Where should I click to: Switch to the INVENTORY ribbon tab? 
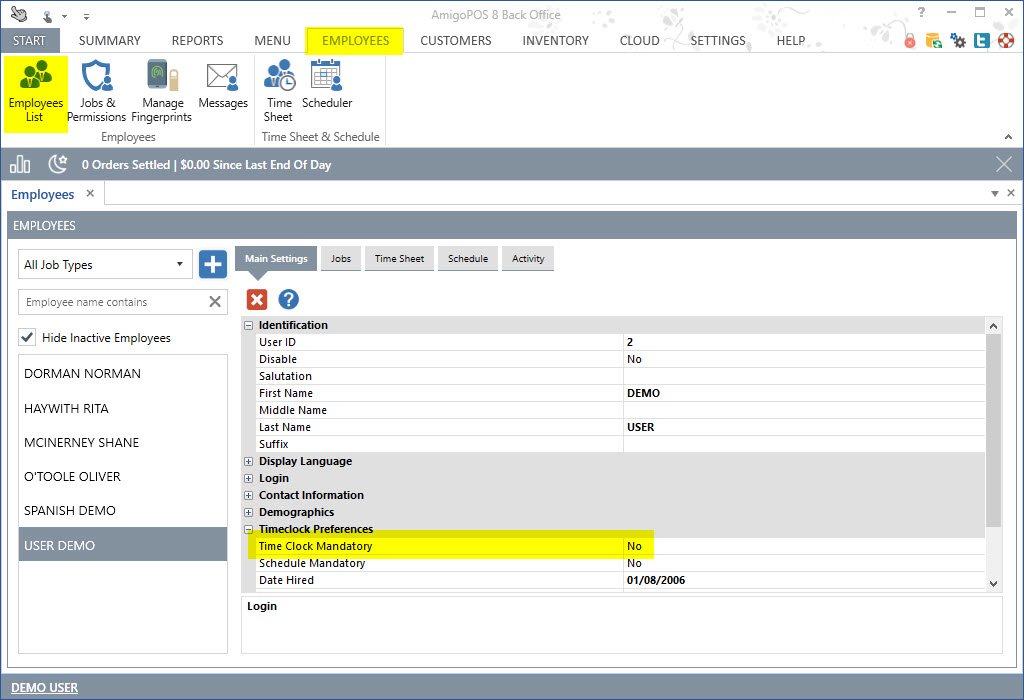coord(555,41)
